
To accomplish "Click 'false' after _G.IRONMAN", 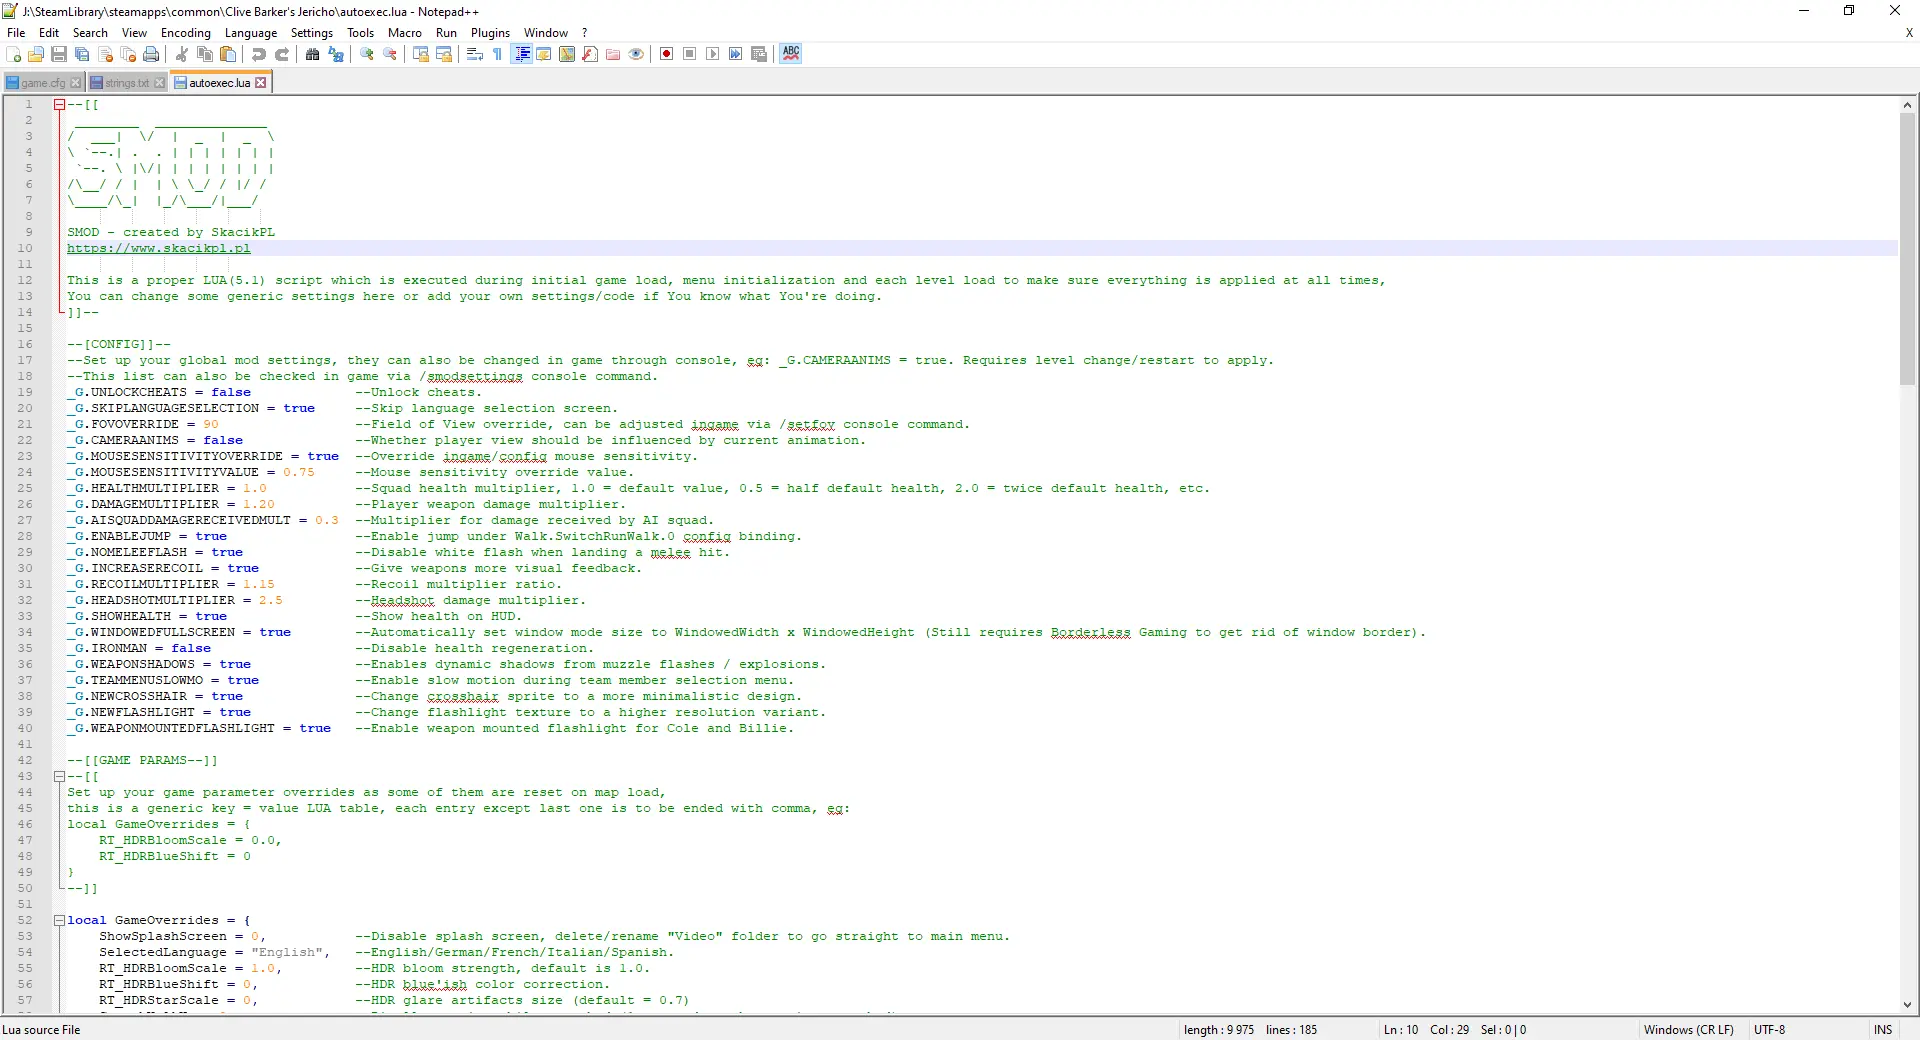I will tap(191, 648).
